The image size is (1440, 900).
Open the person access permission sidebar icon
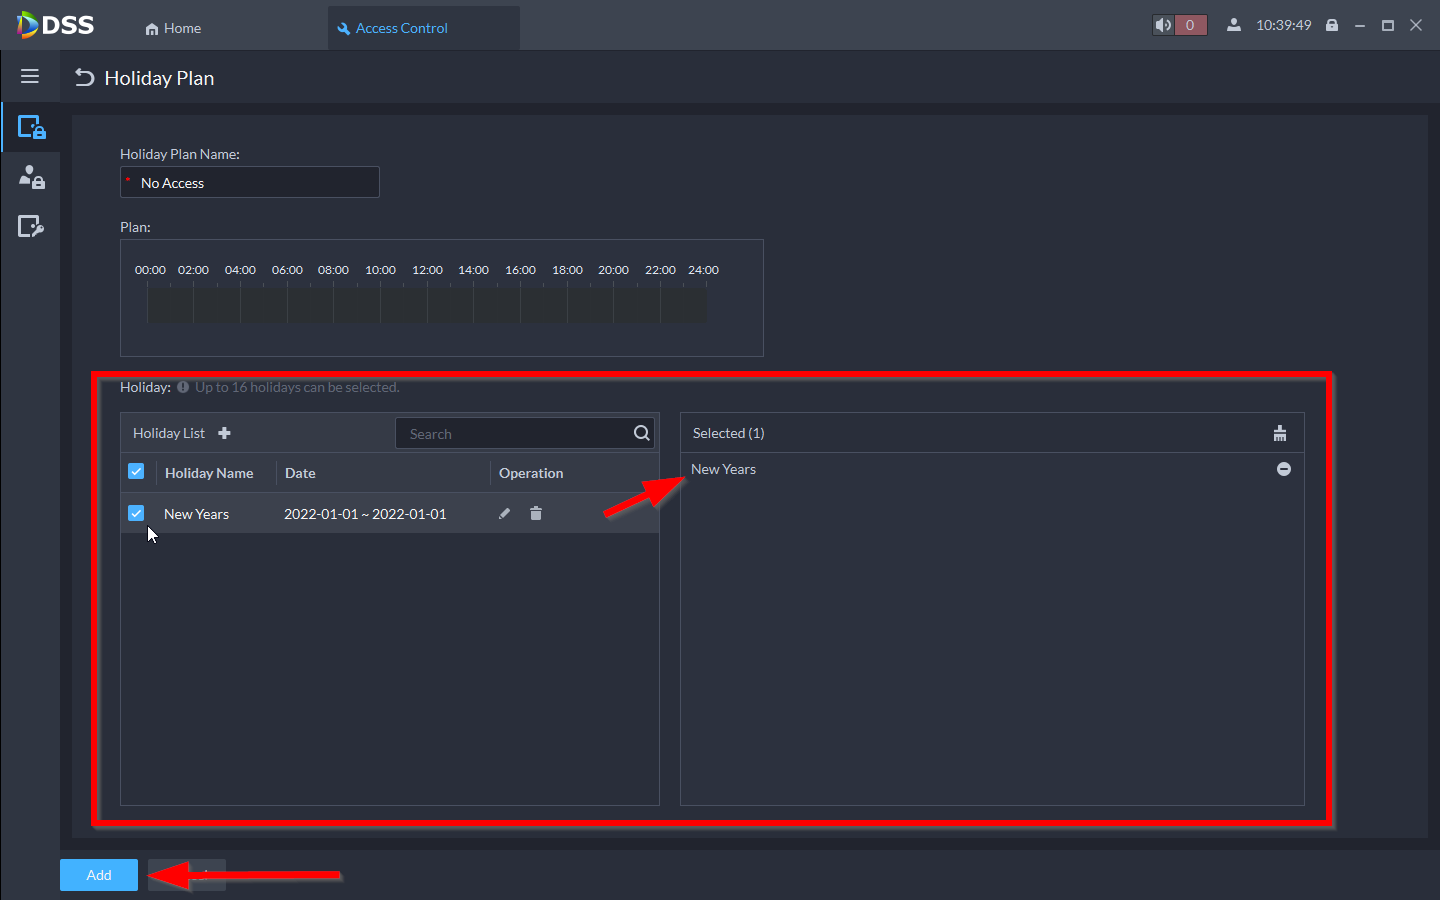pos(31,177)
